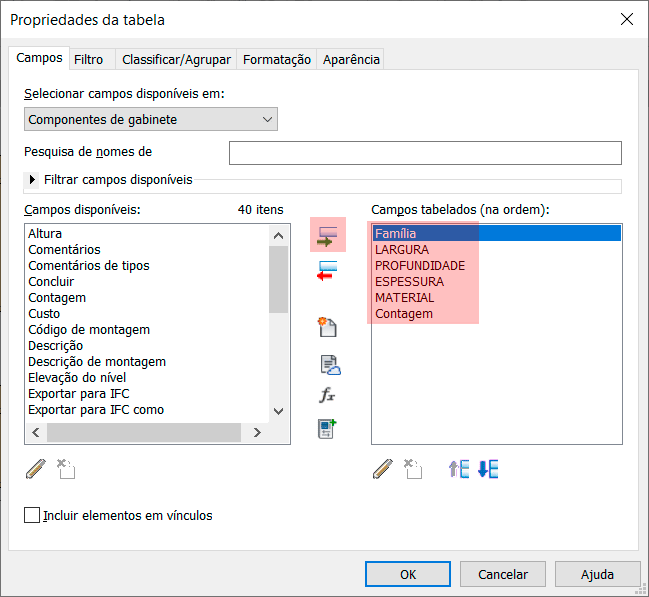Click the combine parameters icon

point(328,429)
